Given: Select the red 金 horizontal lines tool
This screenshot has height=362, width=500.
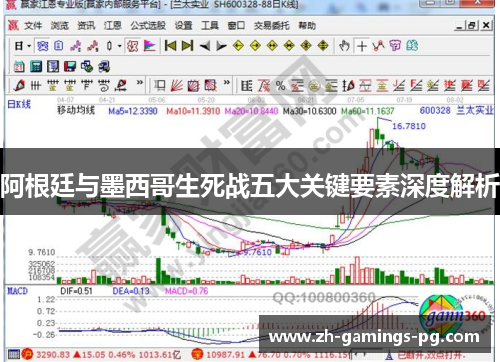Looking at the screenshot, I should point(382,86).
